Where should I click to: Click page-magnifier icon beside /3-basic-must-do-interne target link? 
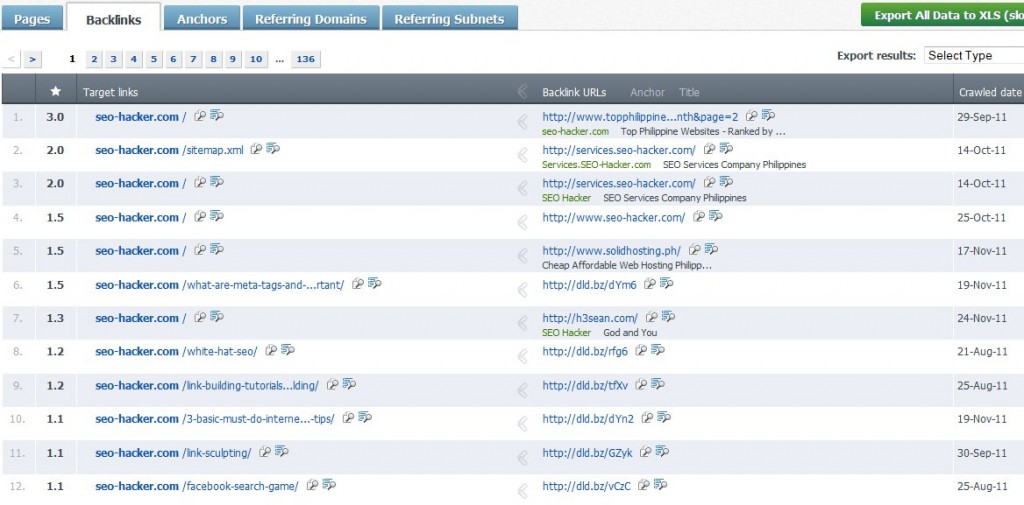pyautogui.click(x=348, y=417)
